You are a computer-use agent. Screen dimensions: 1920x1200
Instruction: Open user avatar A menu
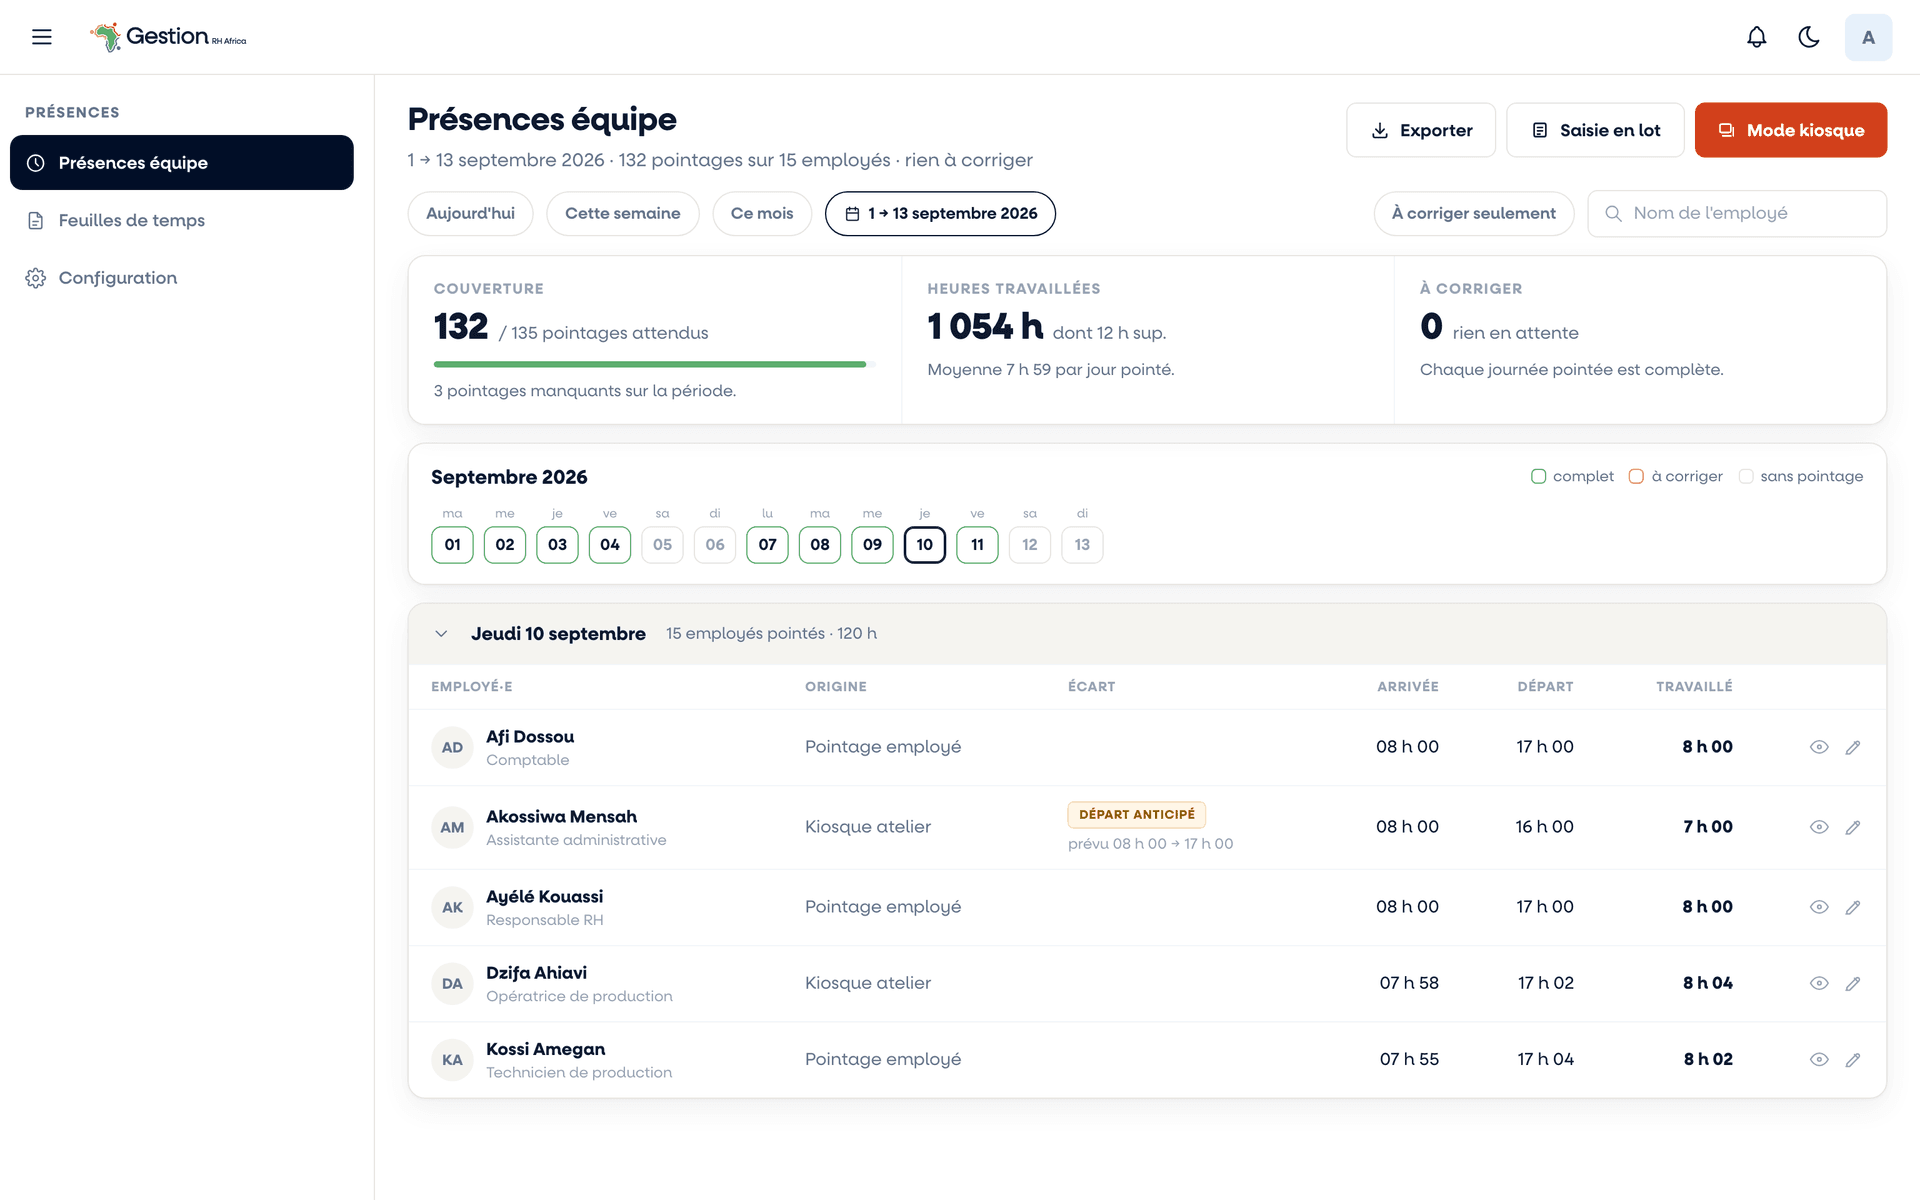click(x=1868, y=37)
